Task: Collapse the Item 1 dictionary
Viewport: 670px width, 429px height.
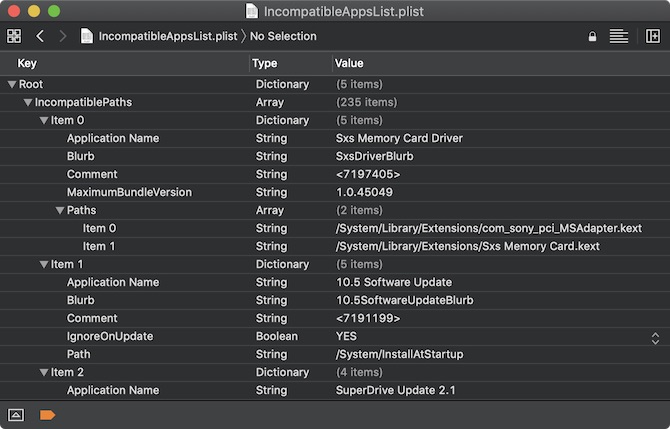Action: coord(44,265)
